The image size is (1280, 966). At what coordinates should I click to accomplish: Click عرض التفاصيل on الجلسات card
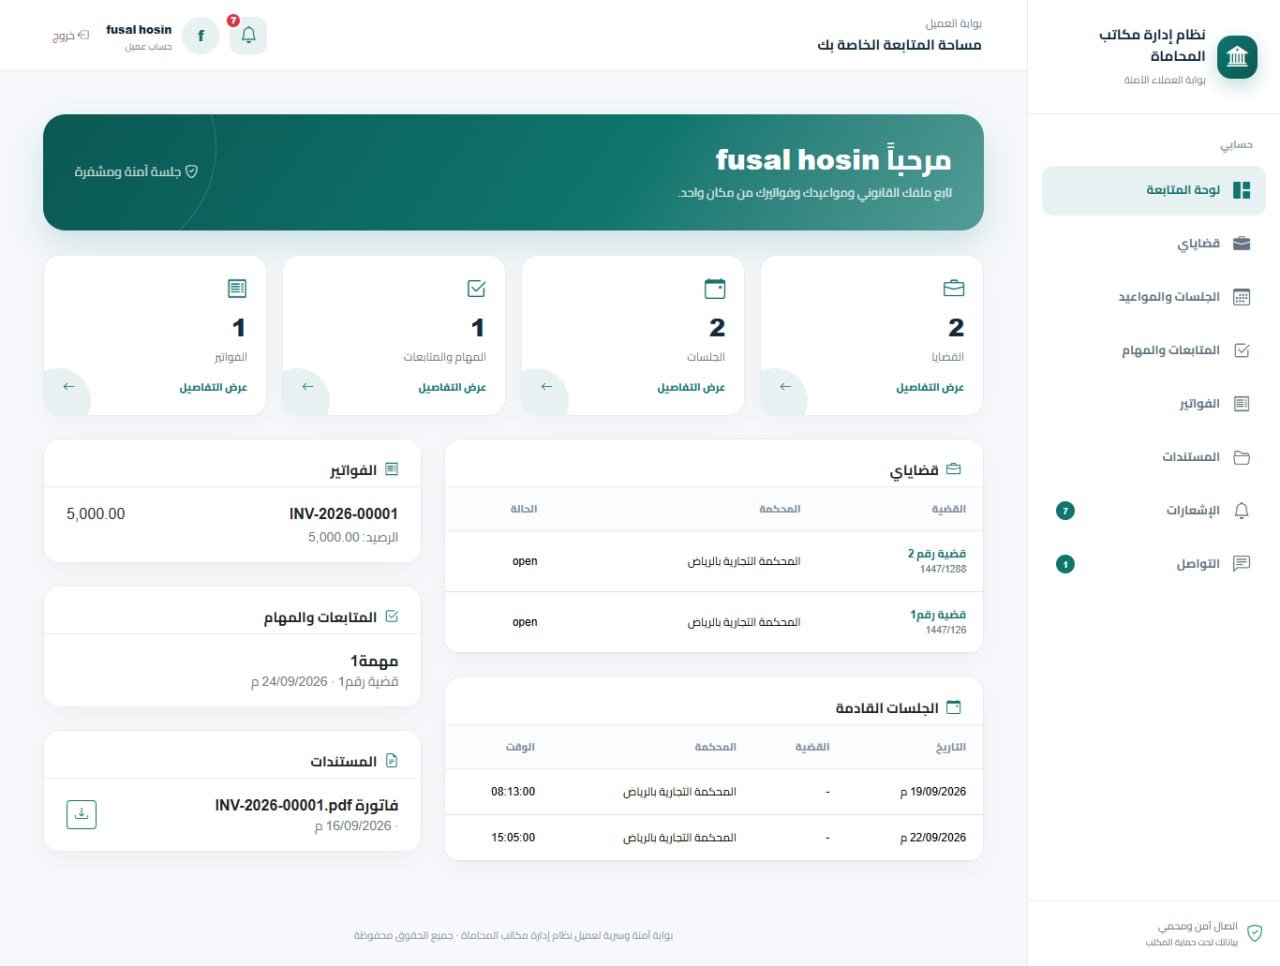tap(691, 387)
